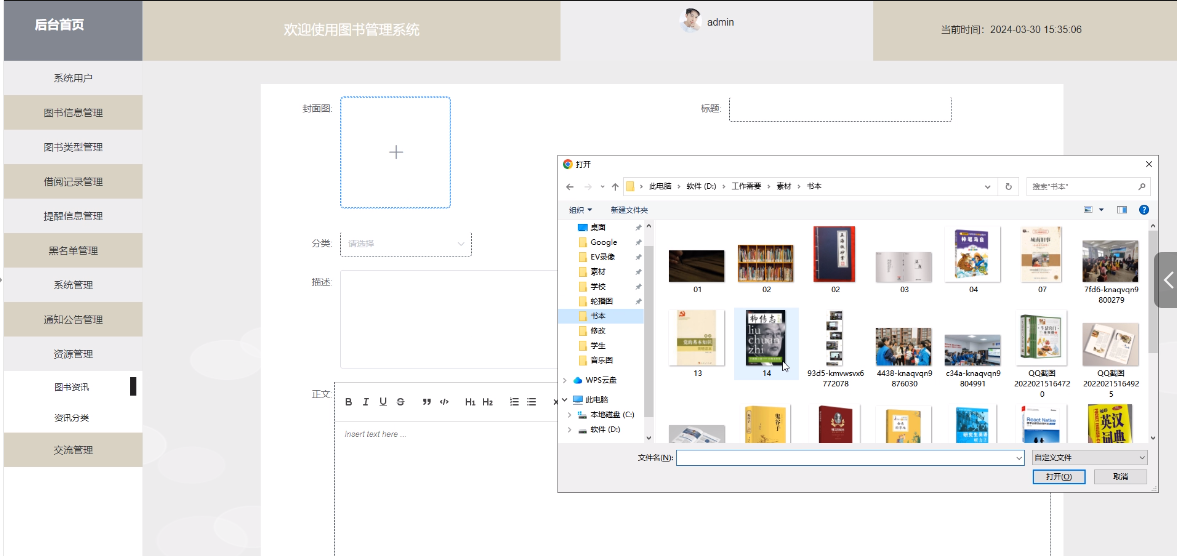
Task: Open the 系统用户 sidebar menu
Action: pyautogui.click(x=73, y=78)
